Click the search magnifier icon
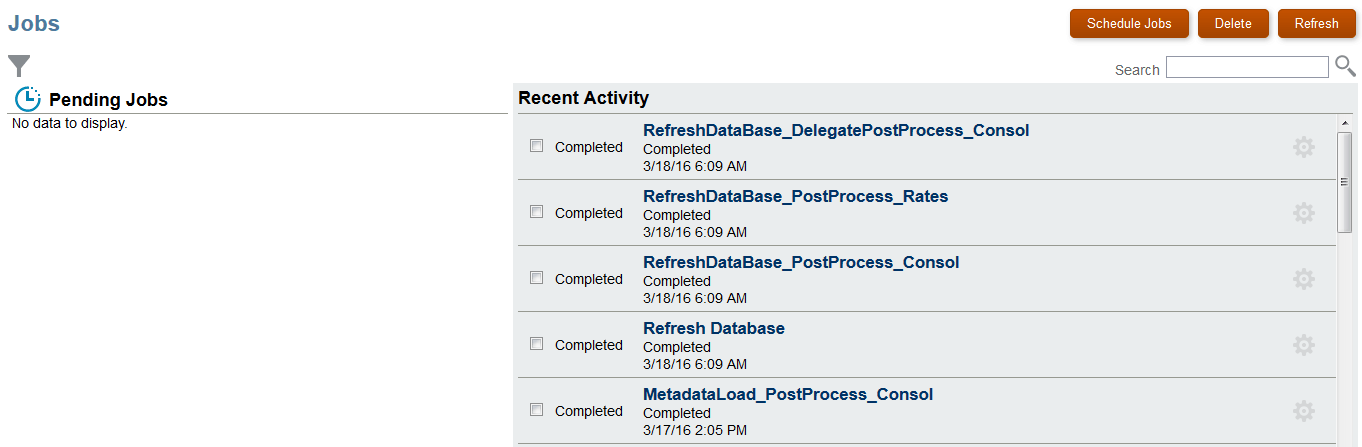The image size is (1362, 447). coord(1345,67)
